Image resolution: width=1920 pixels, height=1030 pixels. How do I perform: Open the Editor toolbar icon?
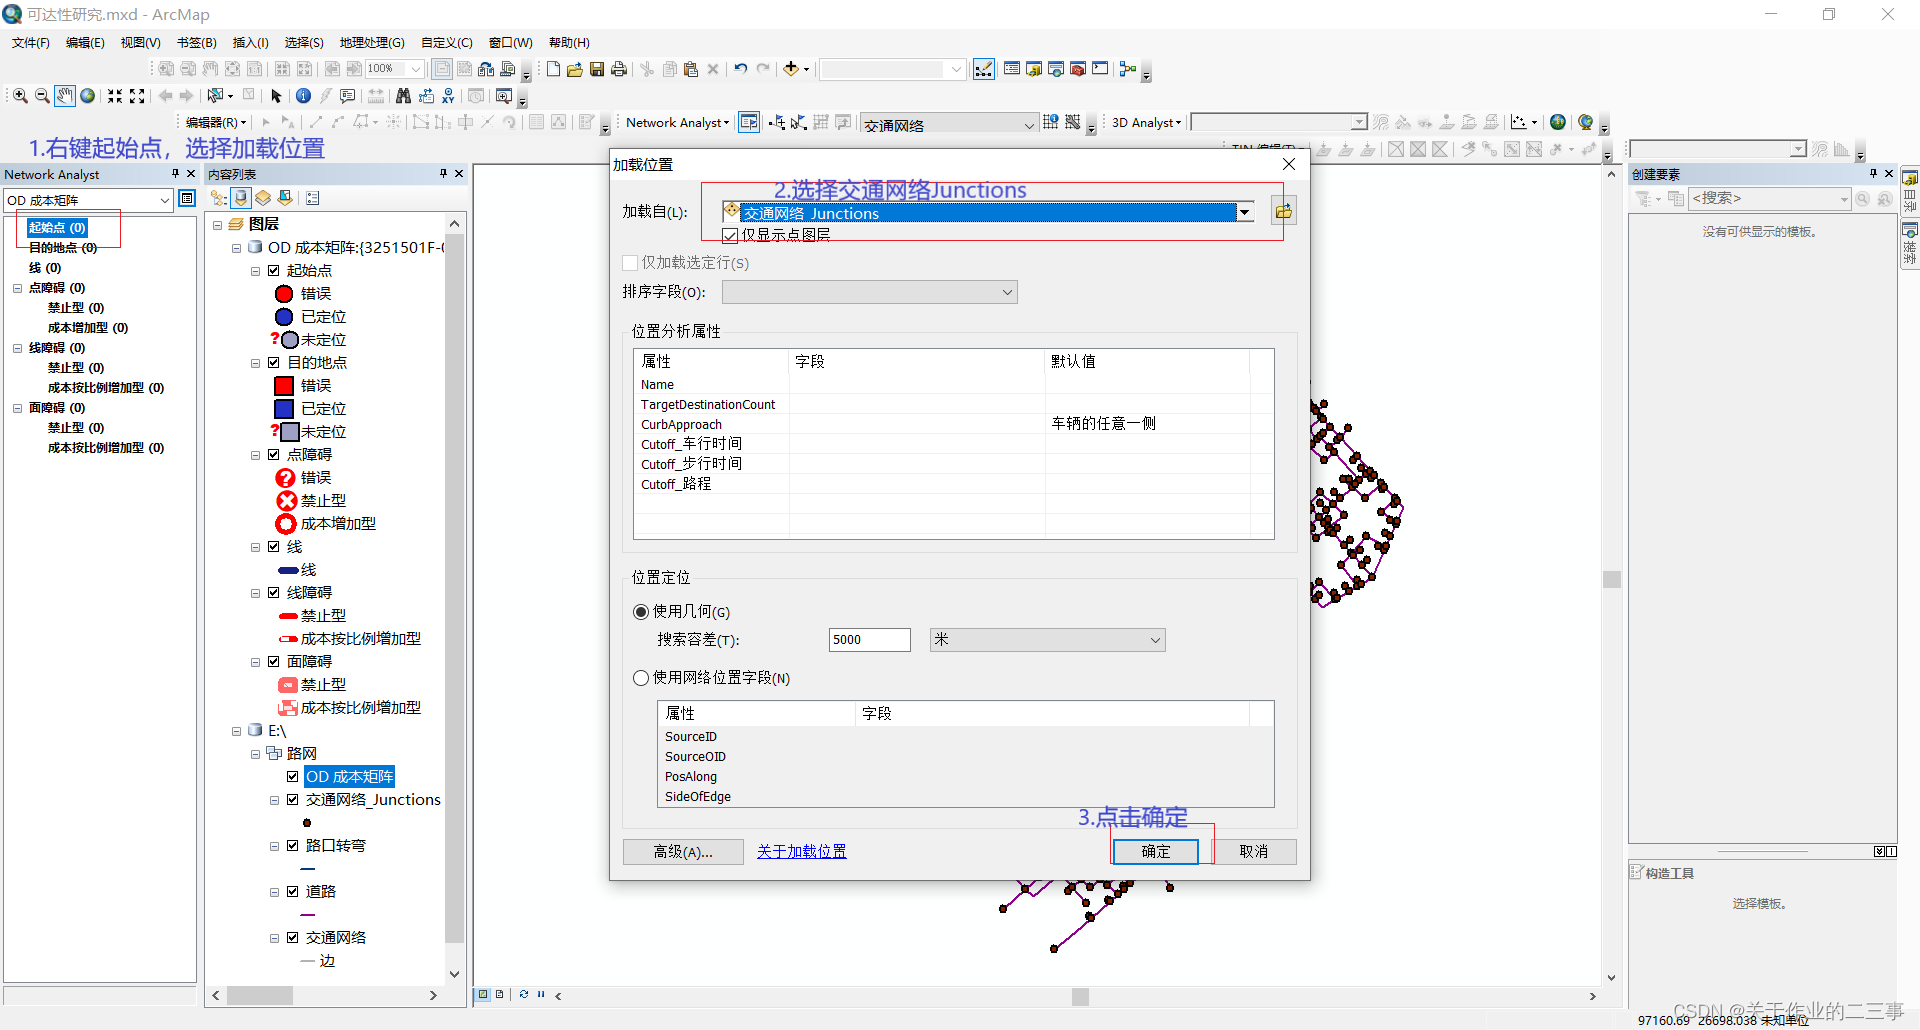click(984, 69)
